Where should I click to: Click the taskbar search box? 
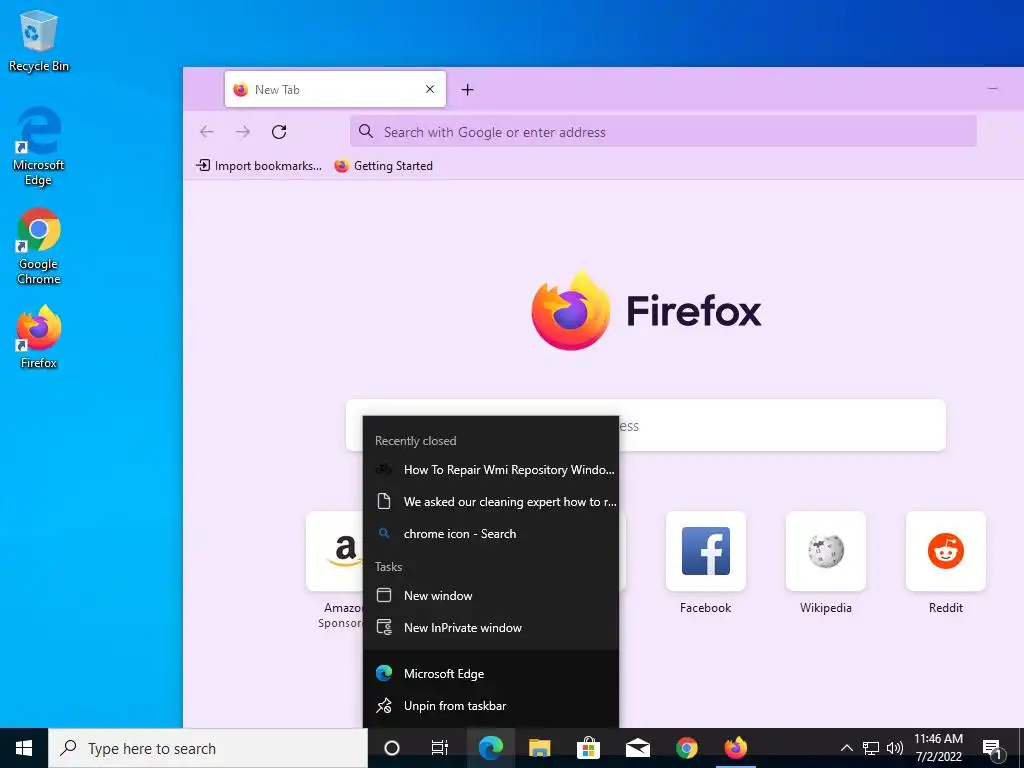pyautogui.click(x=208, y=748)
